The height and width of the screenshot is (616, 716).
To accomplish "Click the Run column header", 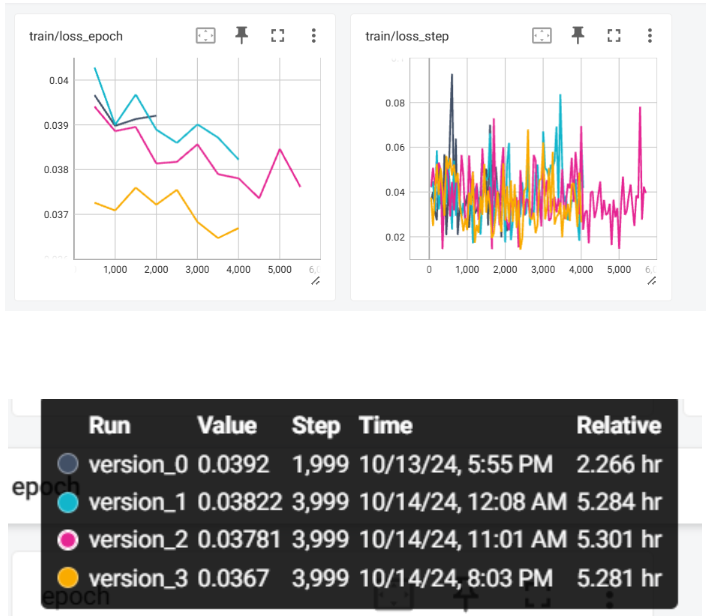I will pyautogui.click(x=110, y=426).
